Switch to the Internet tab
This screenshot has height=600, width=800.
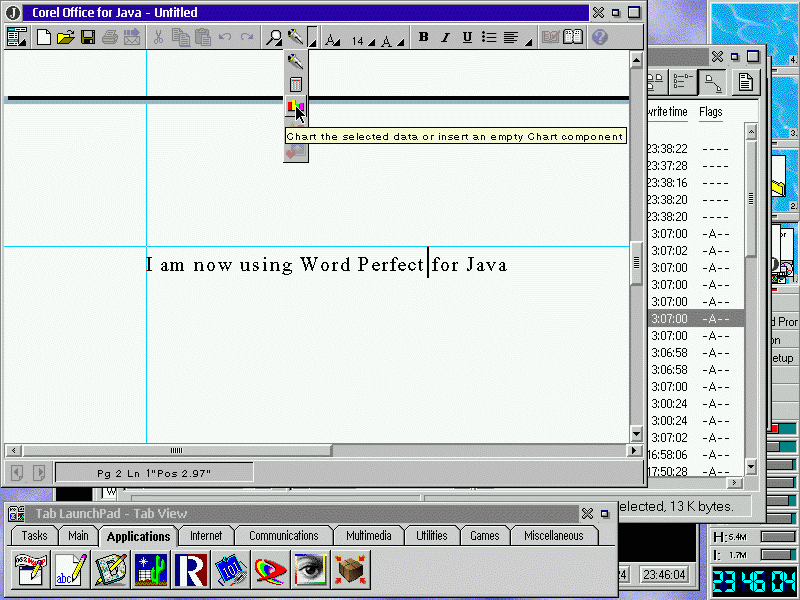206,536
